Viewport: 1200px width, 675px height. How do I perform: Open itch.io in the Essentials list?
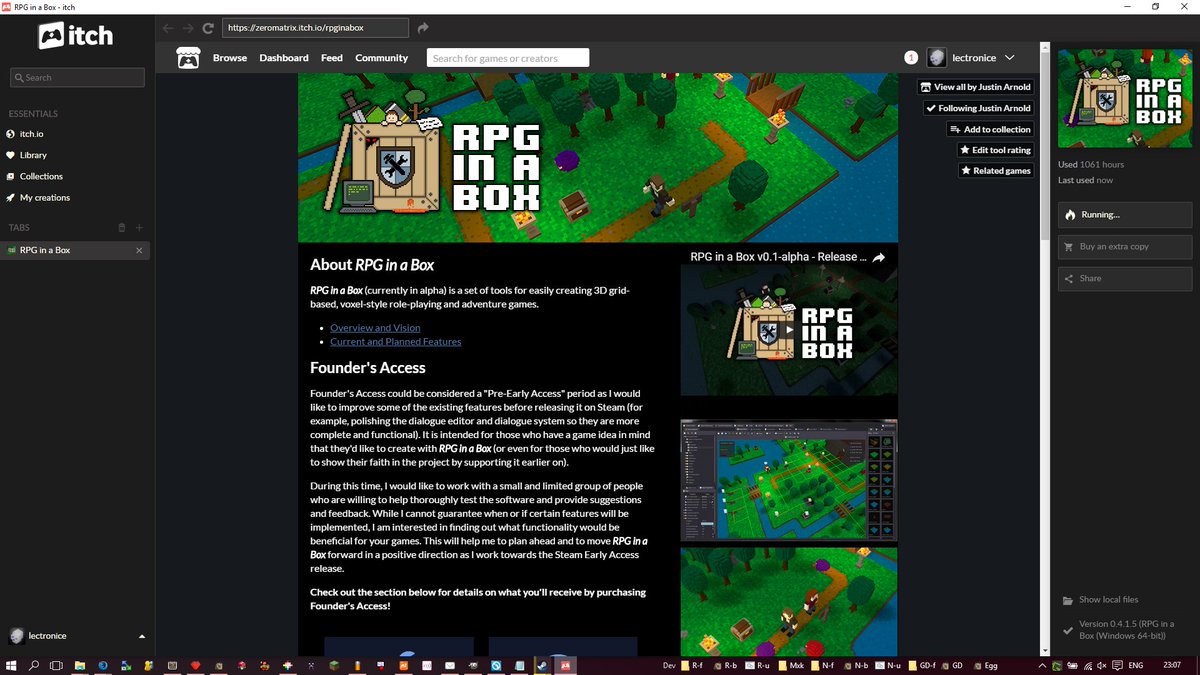75,134
